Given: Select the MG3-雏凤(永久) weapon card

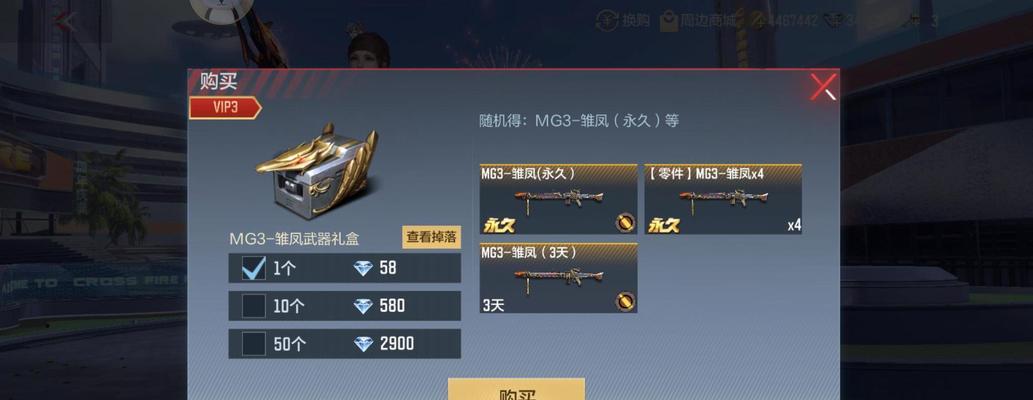Looking at the screenshot, I should click(558, 199).
